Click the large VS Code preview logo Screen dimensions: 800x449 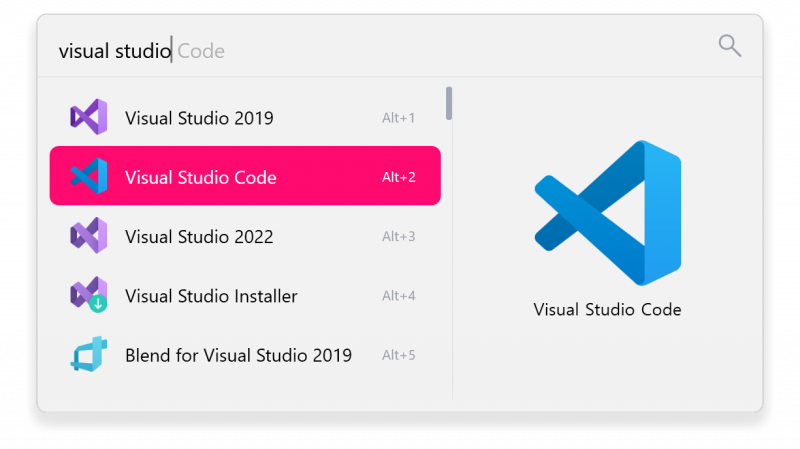[x=607, y=213]
